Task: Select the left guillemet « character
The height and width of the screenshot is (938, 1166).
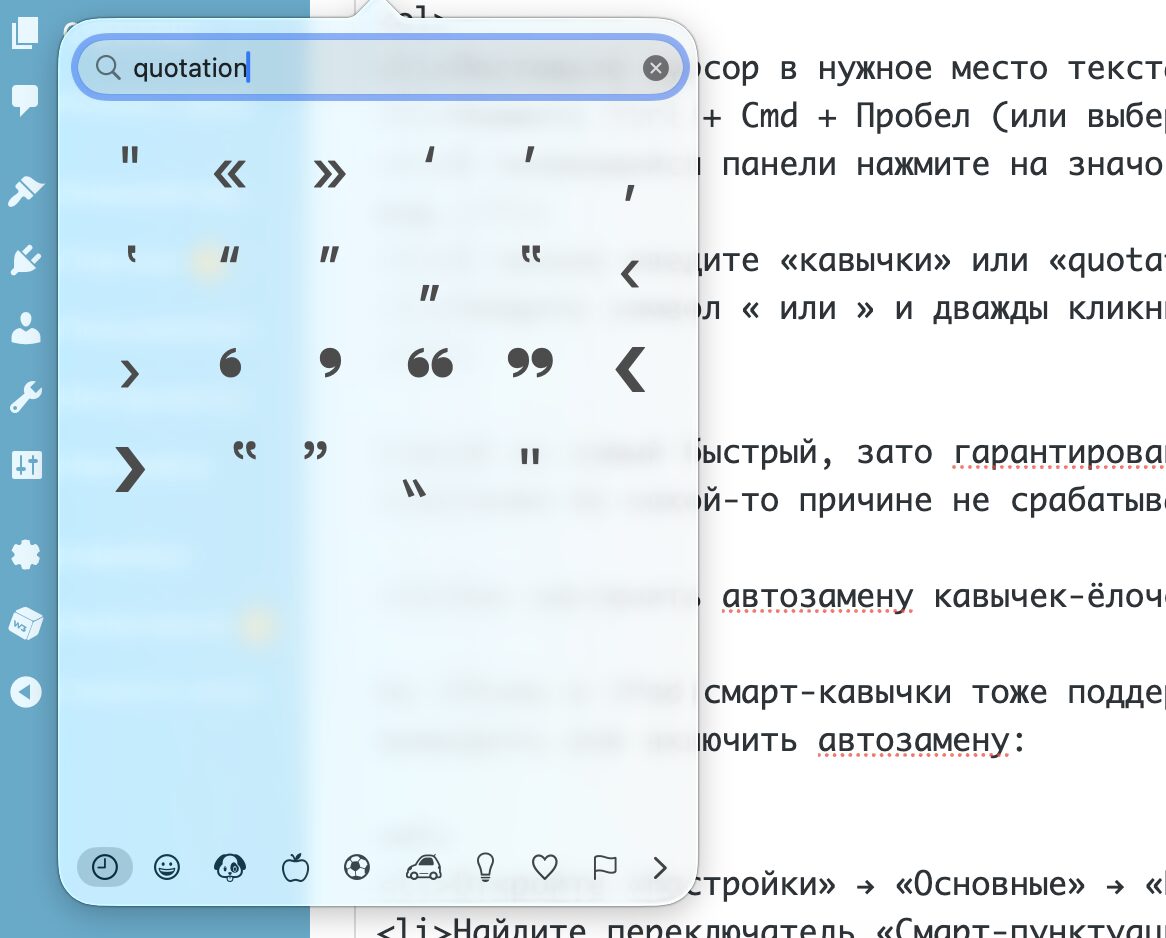Action: (x=229, y=173)
